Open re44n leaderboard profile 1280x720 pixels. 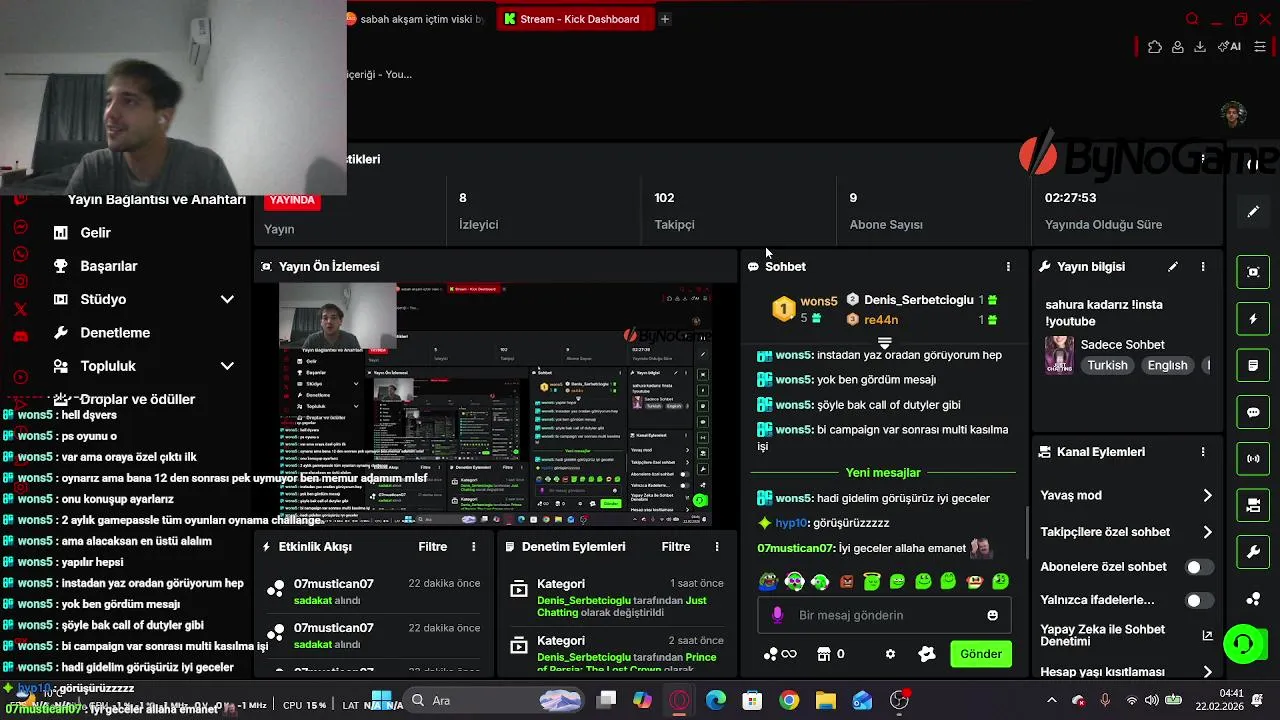click(880, 320)
